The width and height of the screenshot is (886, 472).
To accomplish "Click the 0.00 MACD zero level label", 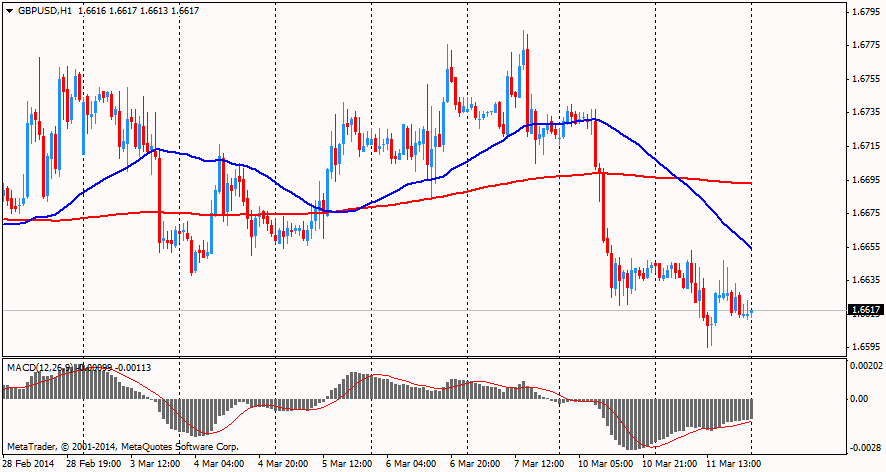I will tap(858, 398).
